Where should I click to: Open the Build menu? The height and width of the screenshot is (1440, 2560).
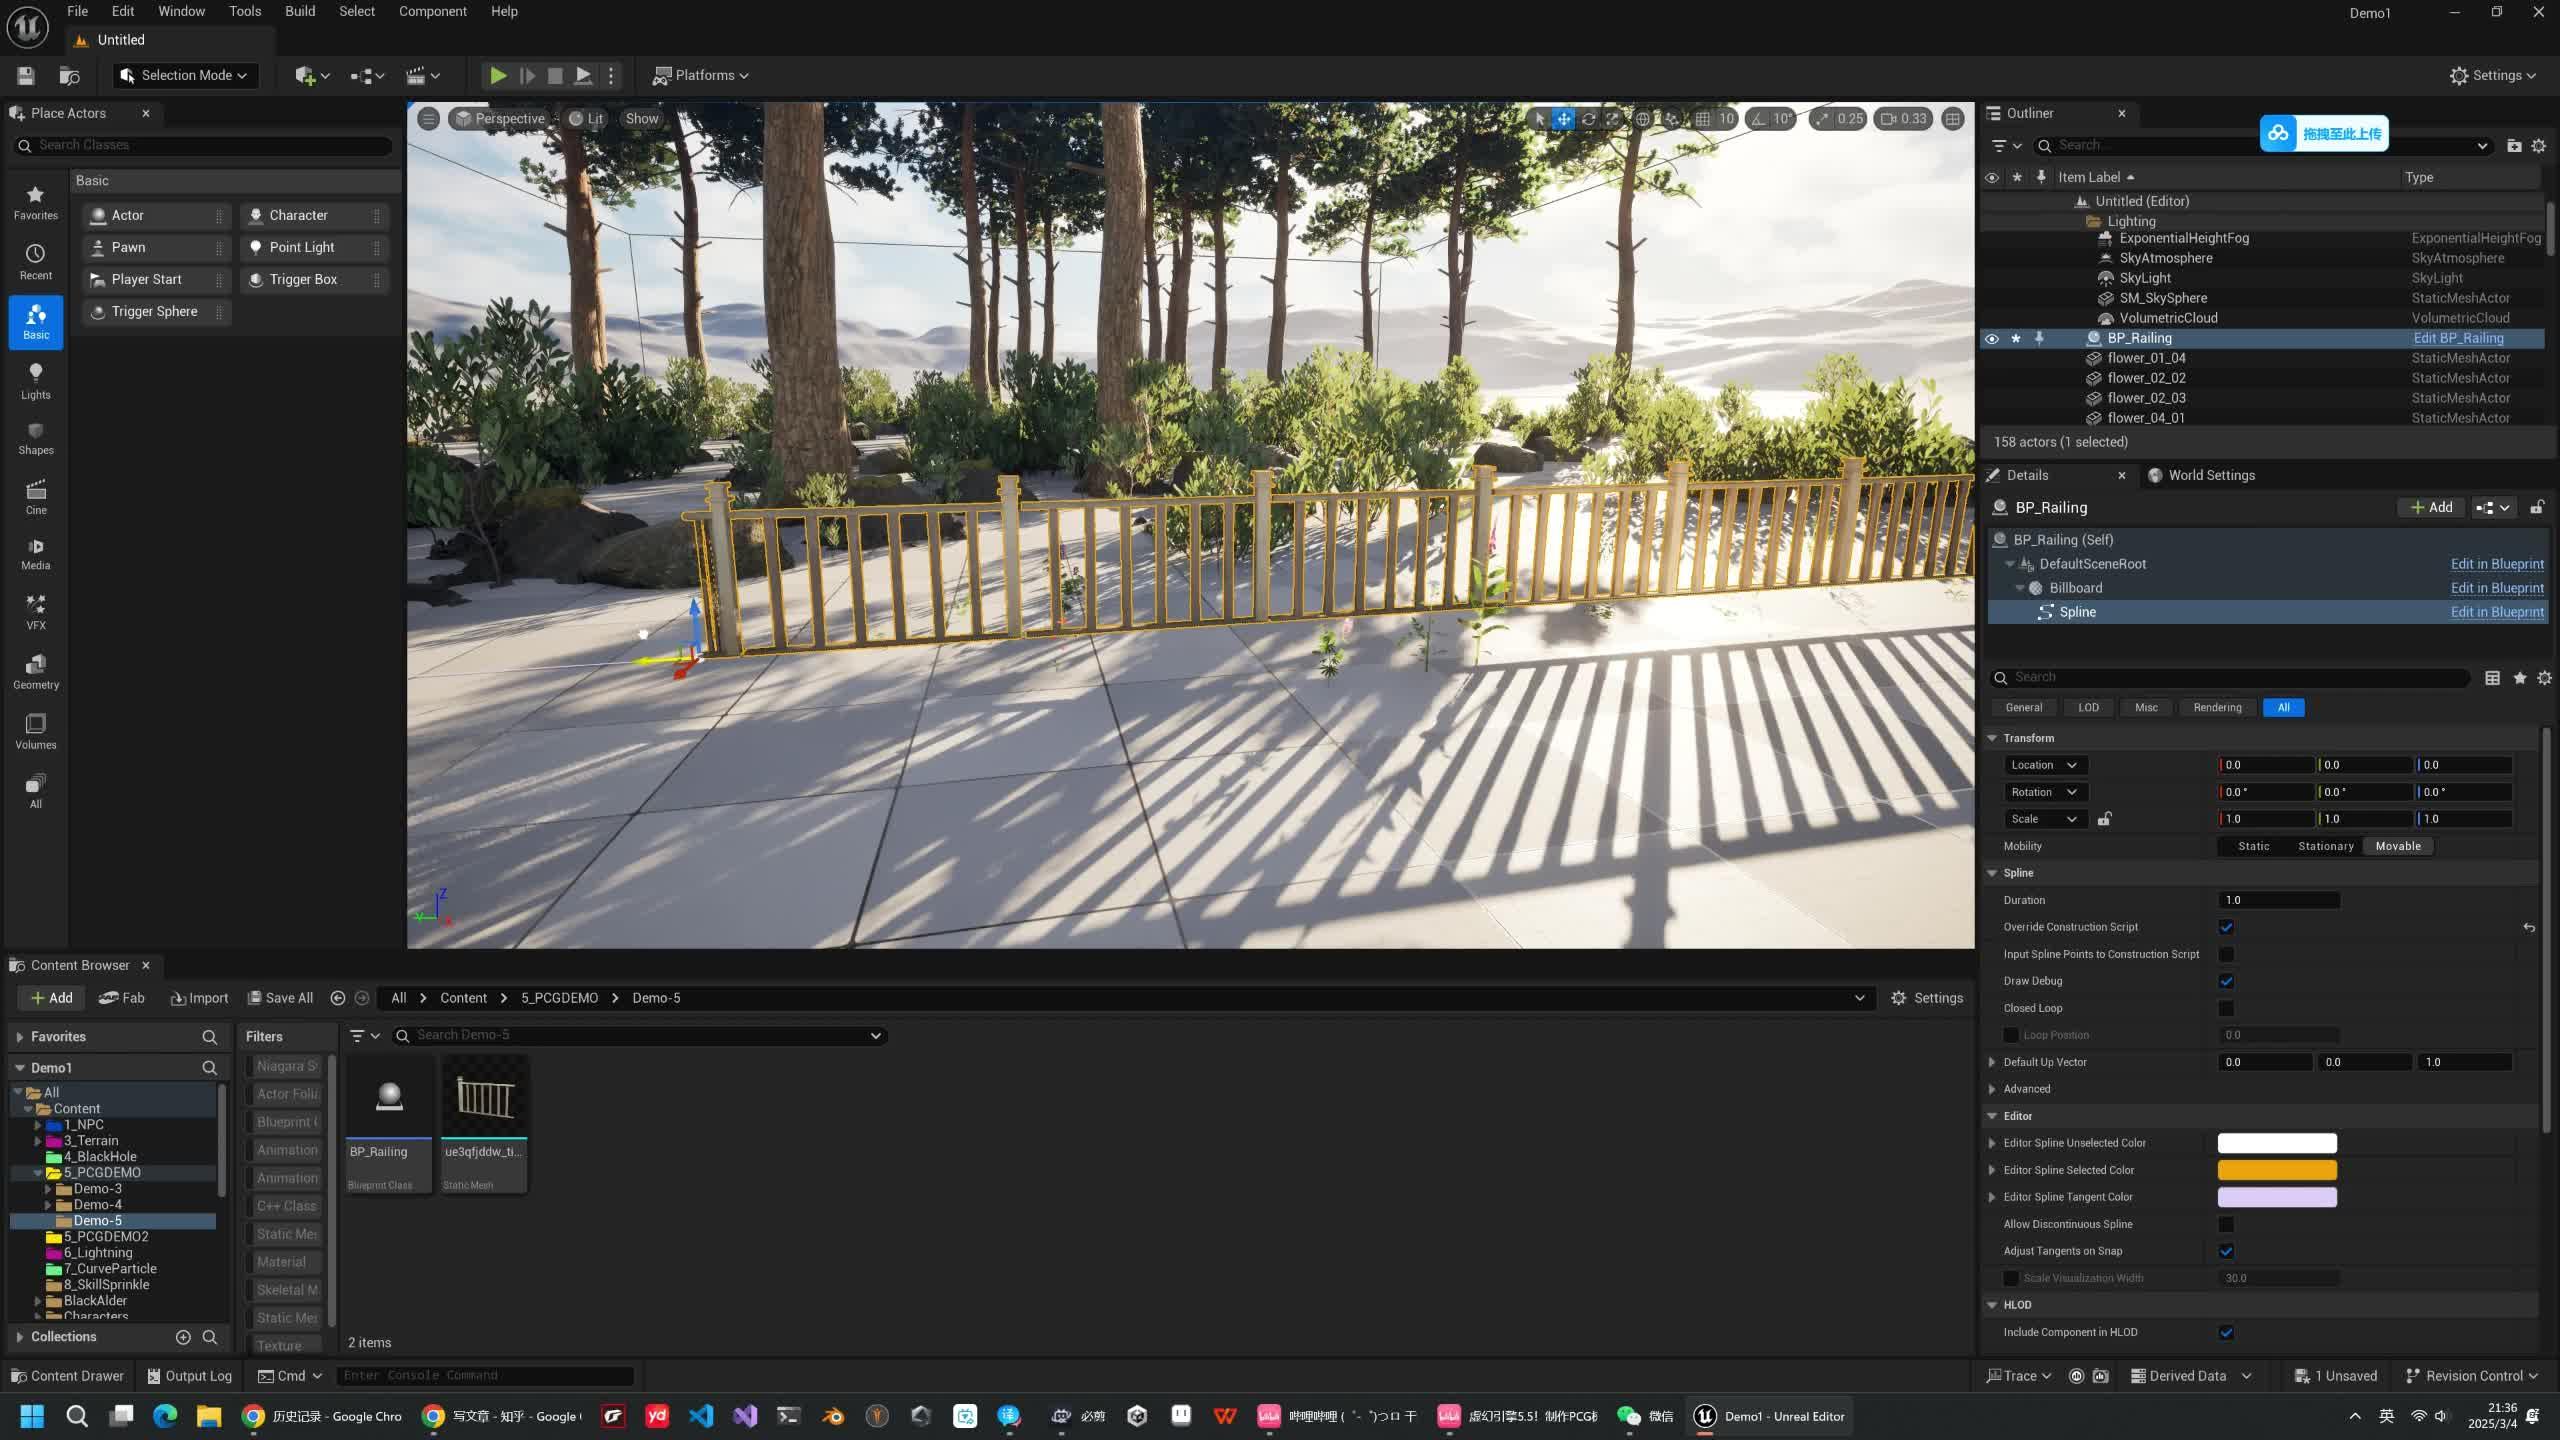click(x=299, y=11)
